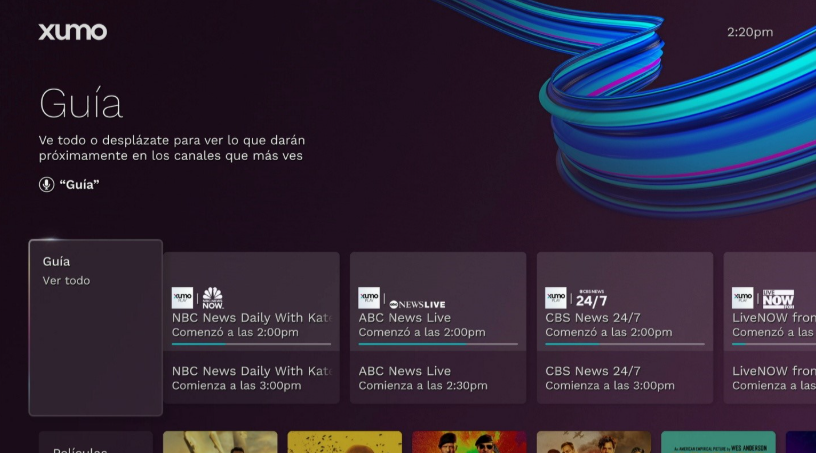Image resolution: width=816 pixels, height=453 pixels.
Task: Select LiveNOW upcoming program listing
Action: pos(770,378)
